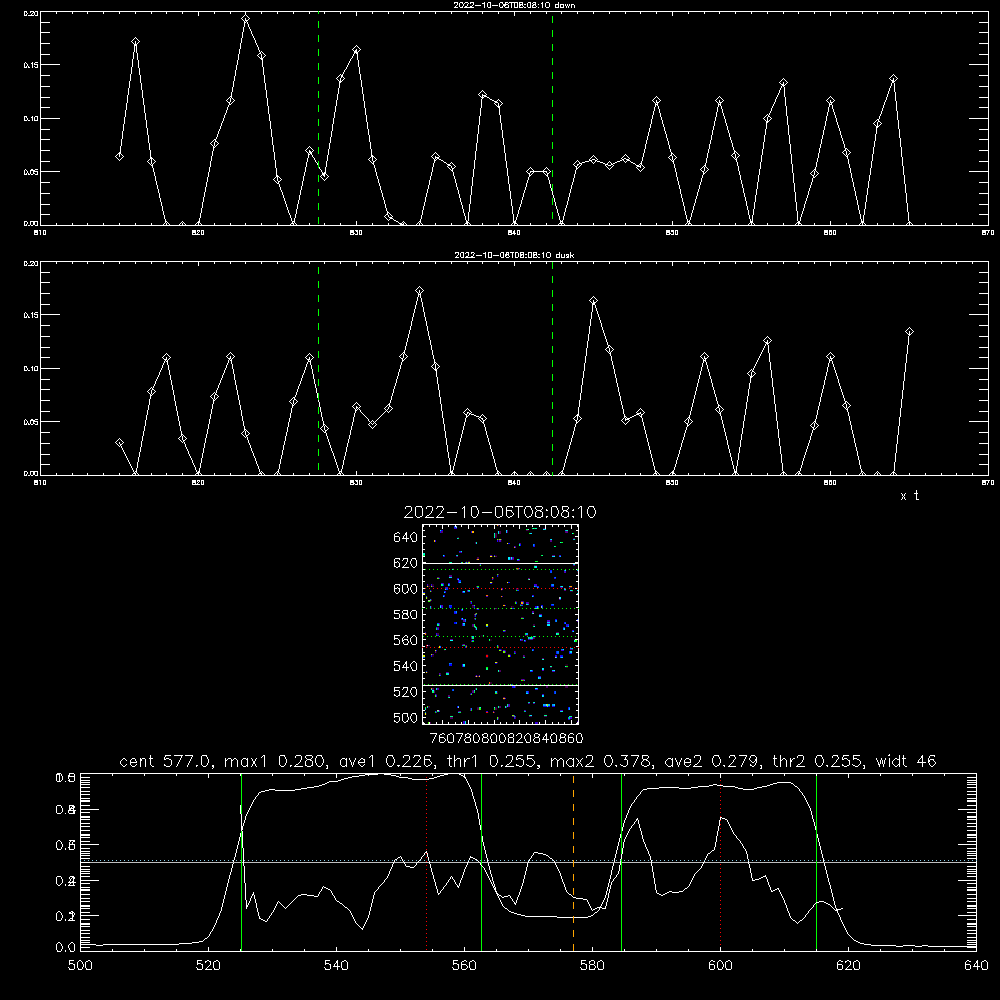Click the '840' x-axis label of dawn plot
The width and height of the screenshot is (1000, 1000).
click(514, 233)
